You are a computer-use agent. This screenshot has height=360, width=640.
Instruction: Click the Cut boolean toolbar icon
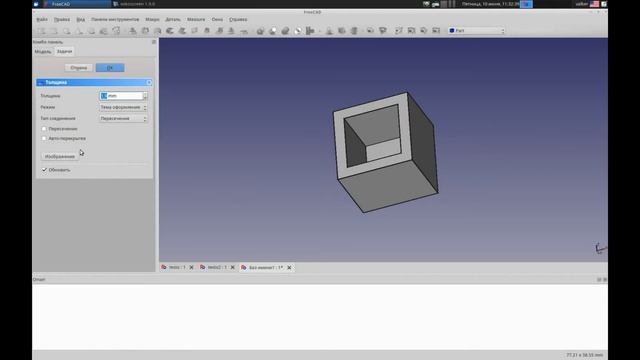(273, 31)
